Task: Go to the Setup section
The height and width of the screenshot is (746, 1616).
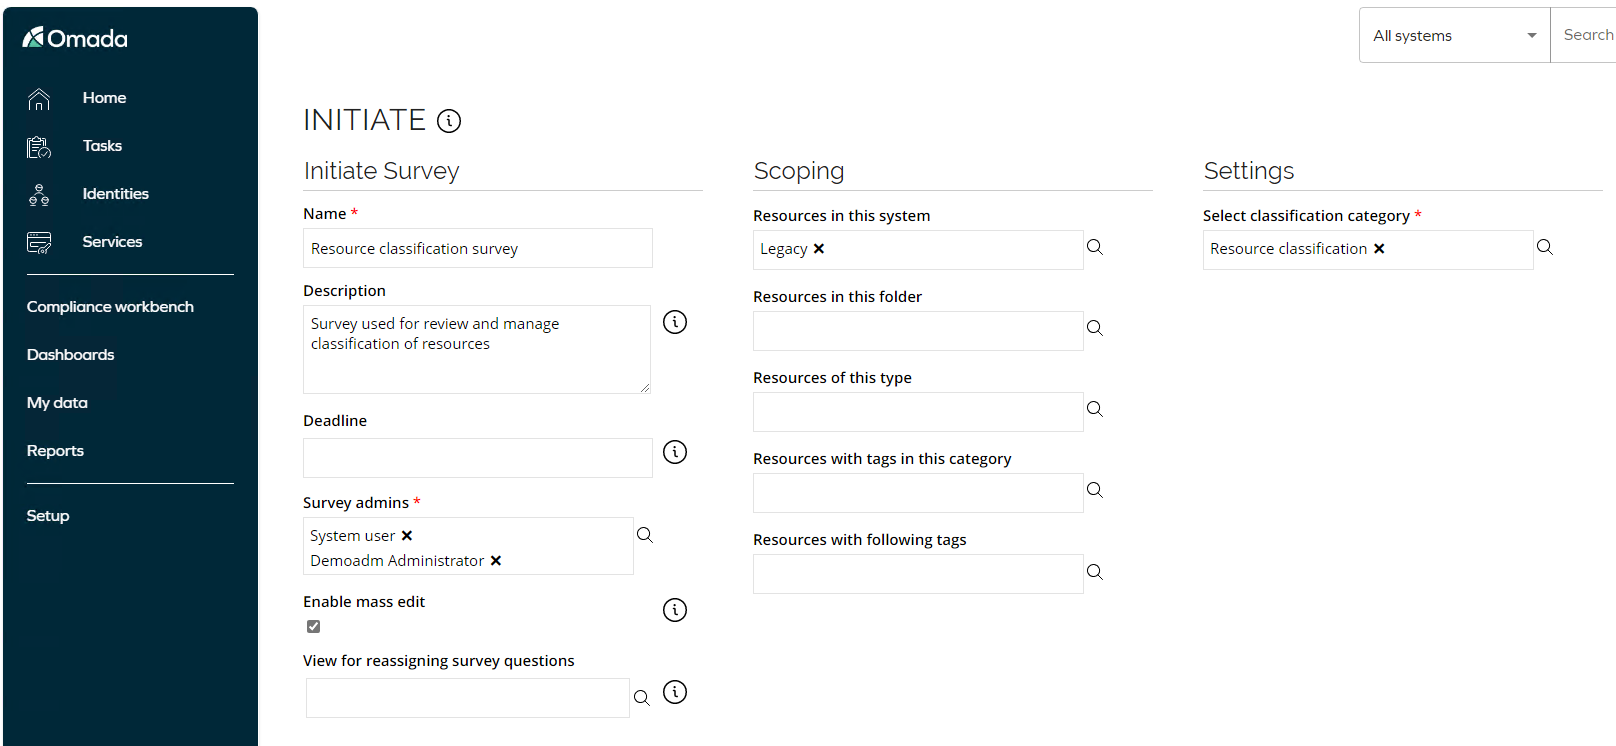Action: pos(48,516)
